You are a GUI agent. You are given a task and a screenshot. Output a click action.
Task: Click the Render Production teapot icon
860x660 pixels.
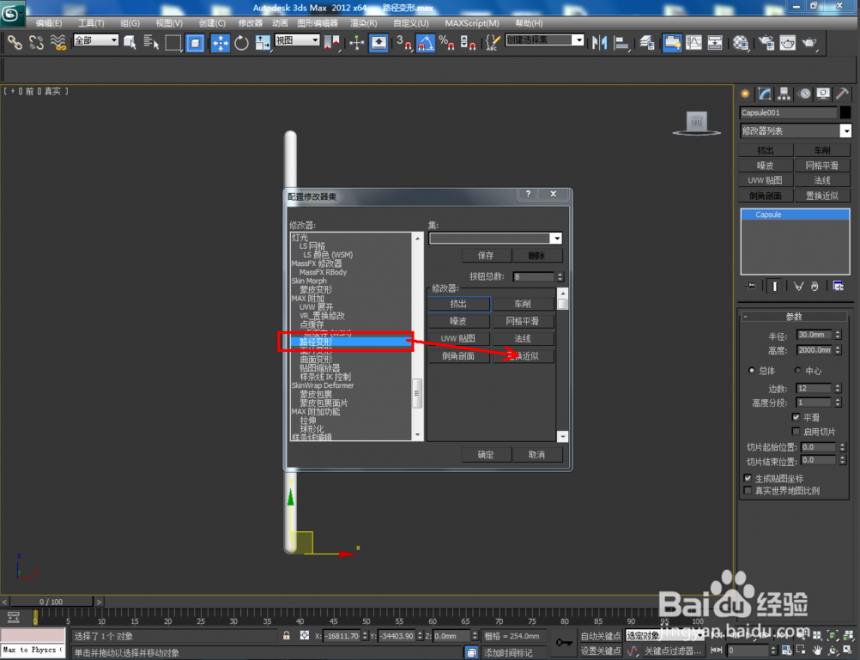point(810,43)
